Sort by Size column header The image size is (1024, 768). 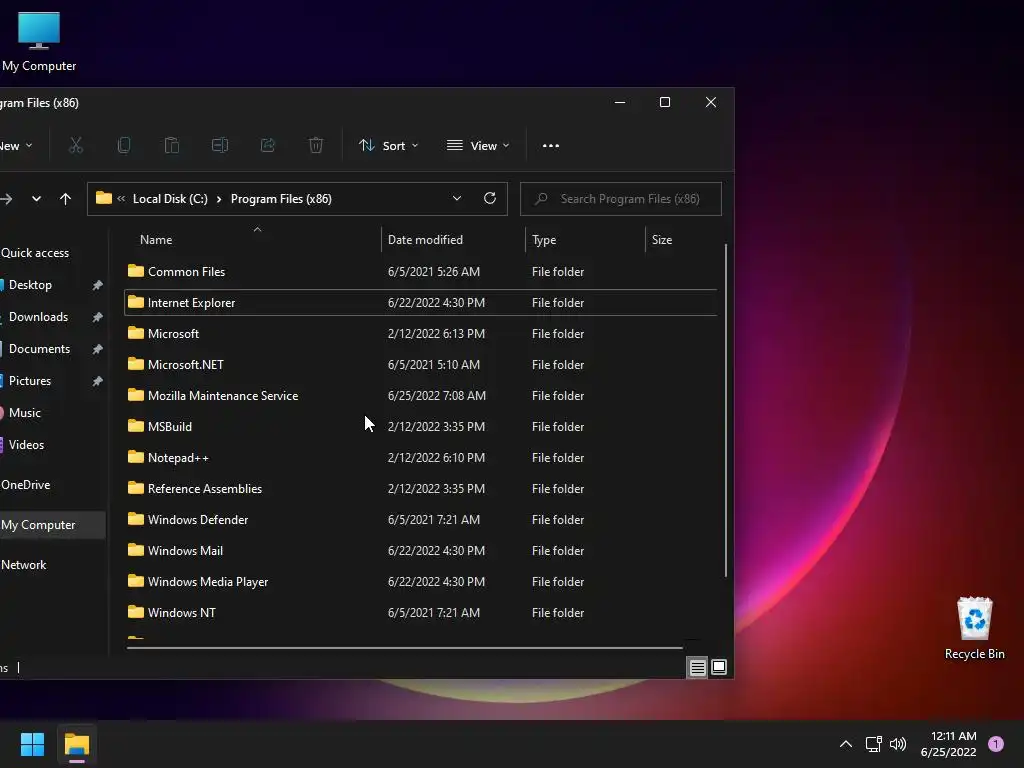coord(662,240)
